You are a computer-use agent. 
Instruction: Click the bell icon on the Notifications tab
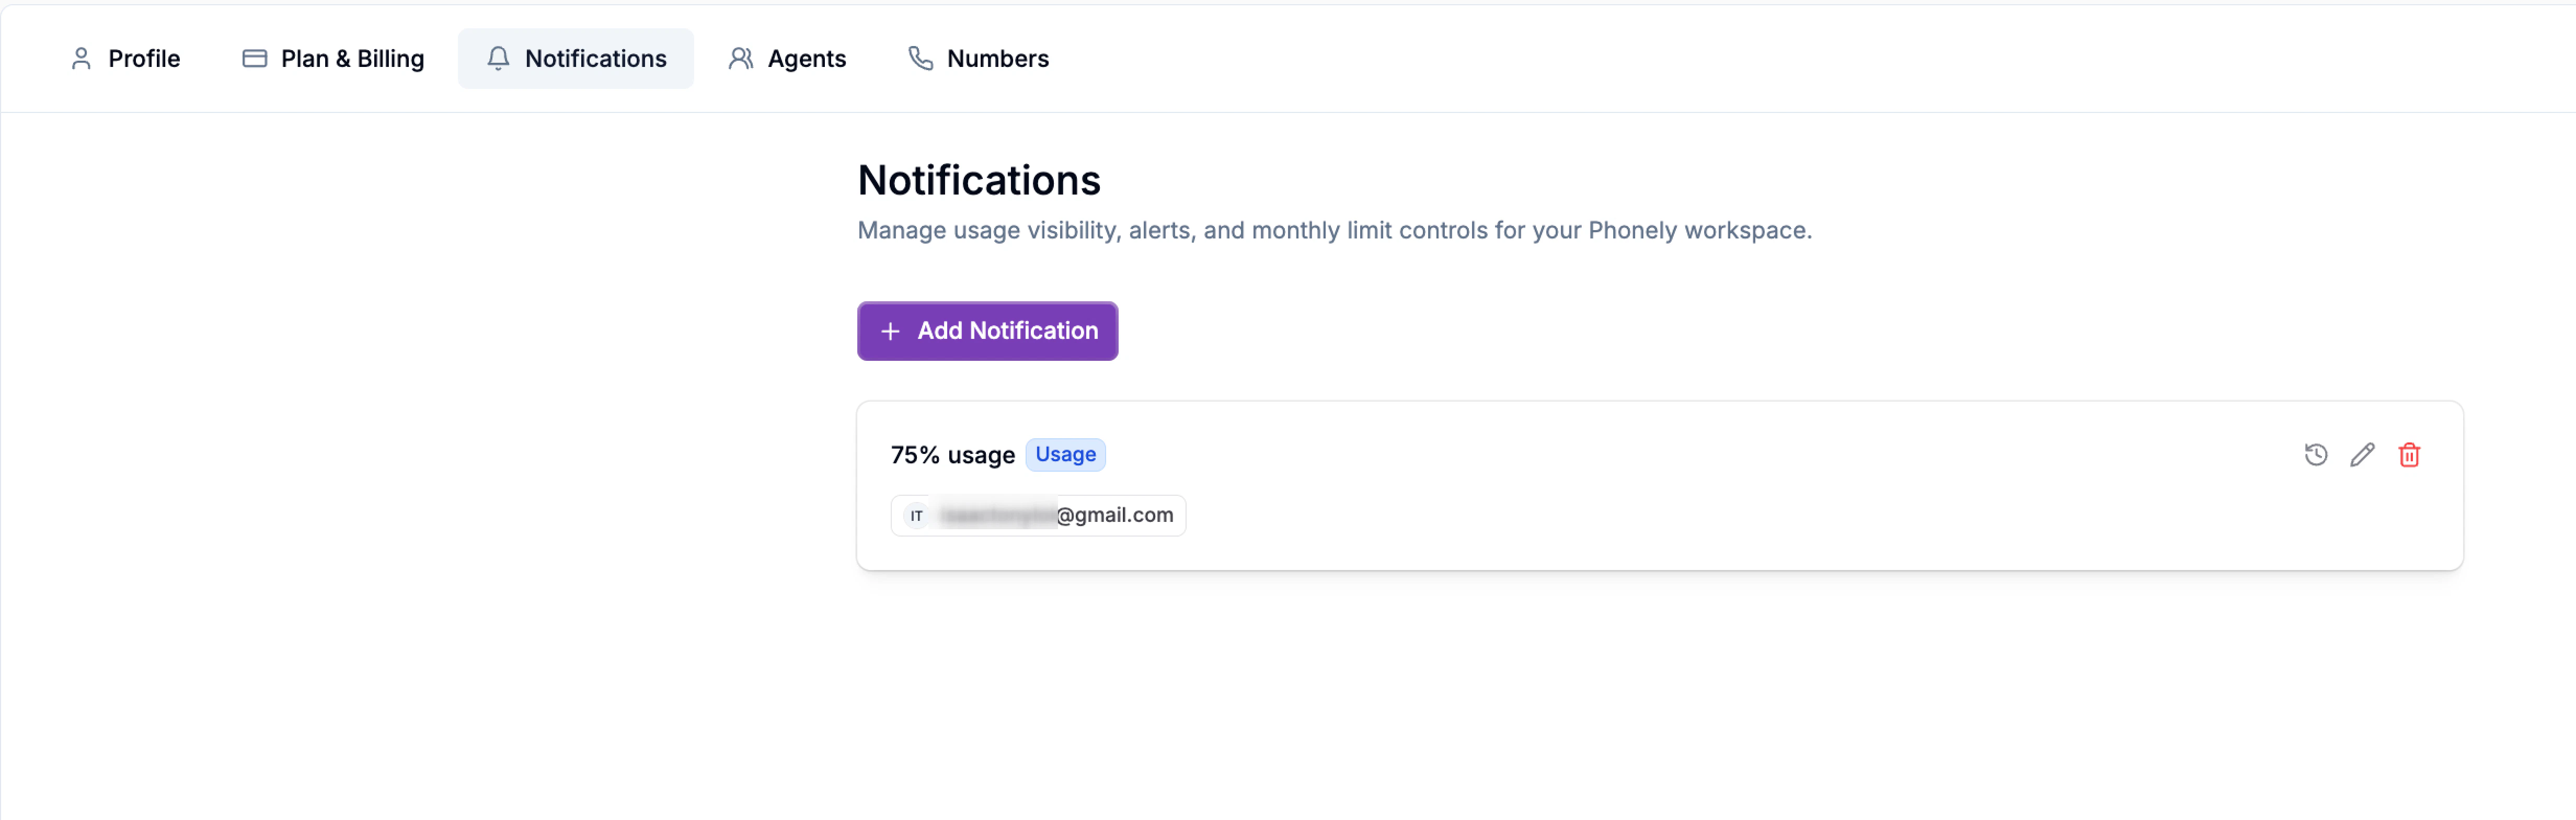498,58
